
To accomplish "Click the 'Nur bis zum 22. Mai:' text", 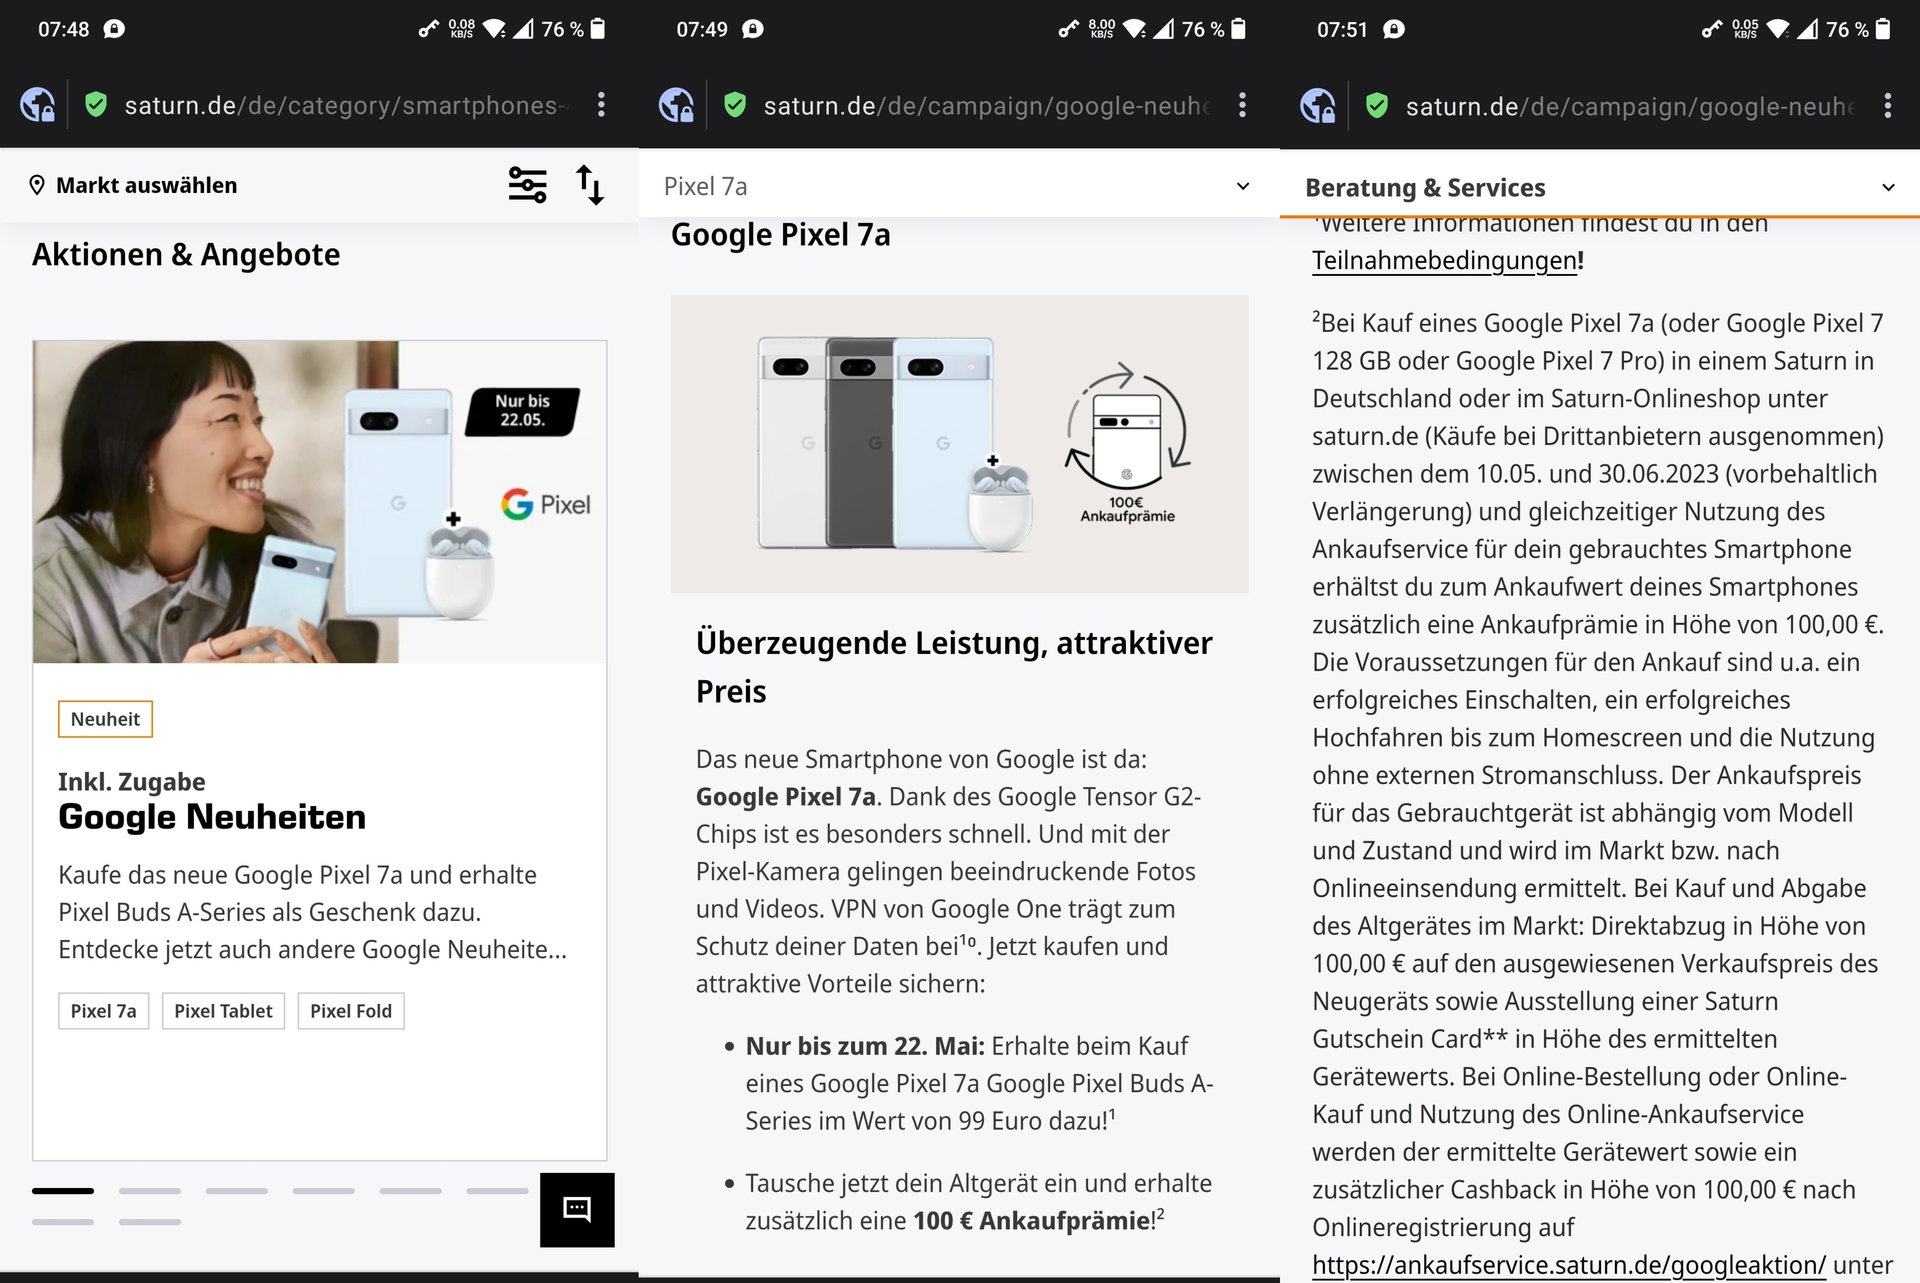I will click(865, 1046).
